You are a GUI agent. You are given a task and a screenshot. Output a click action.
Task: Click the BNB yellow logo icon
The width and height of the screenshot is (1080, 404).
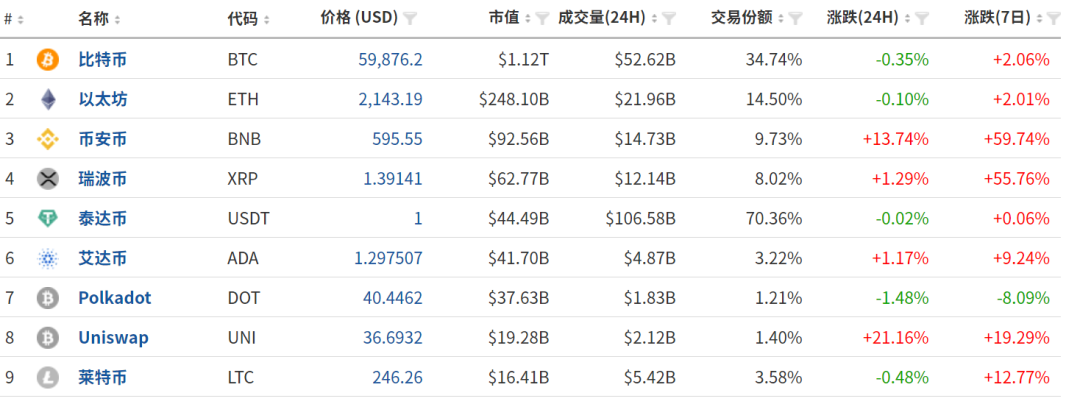pyautogui.click(x=47, y=139)
